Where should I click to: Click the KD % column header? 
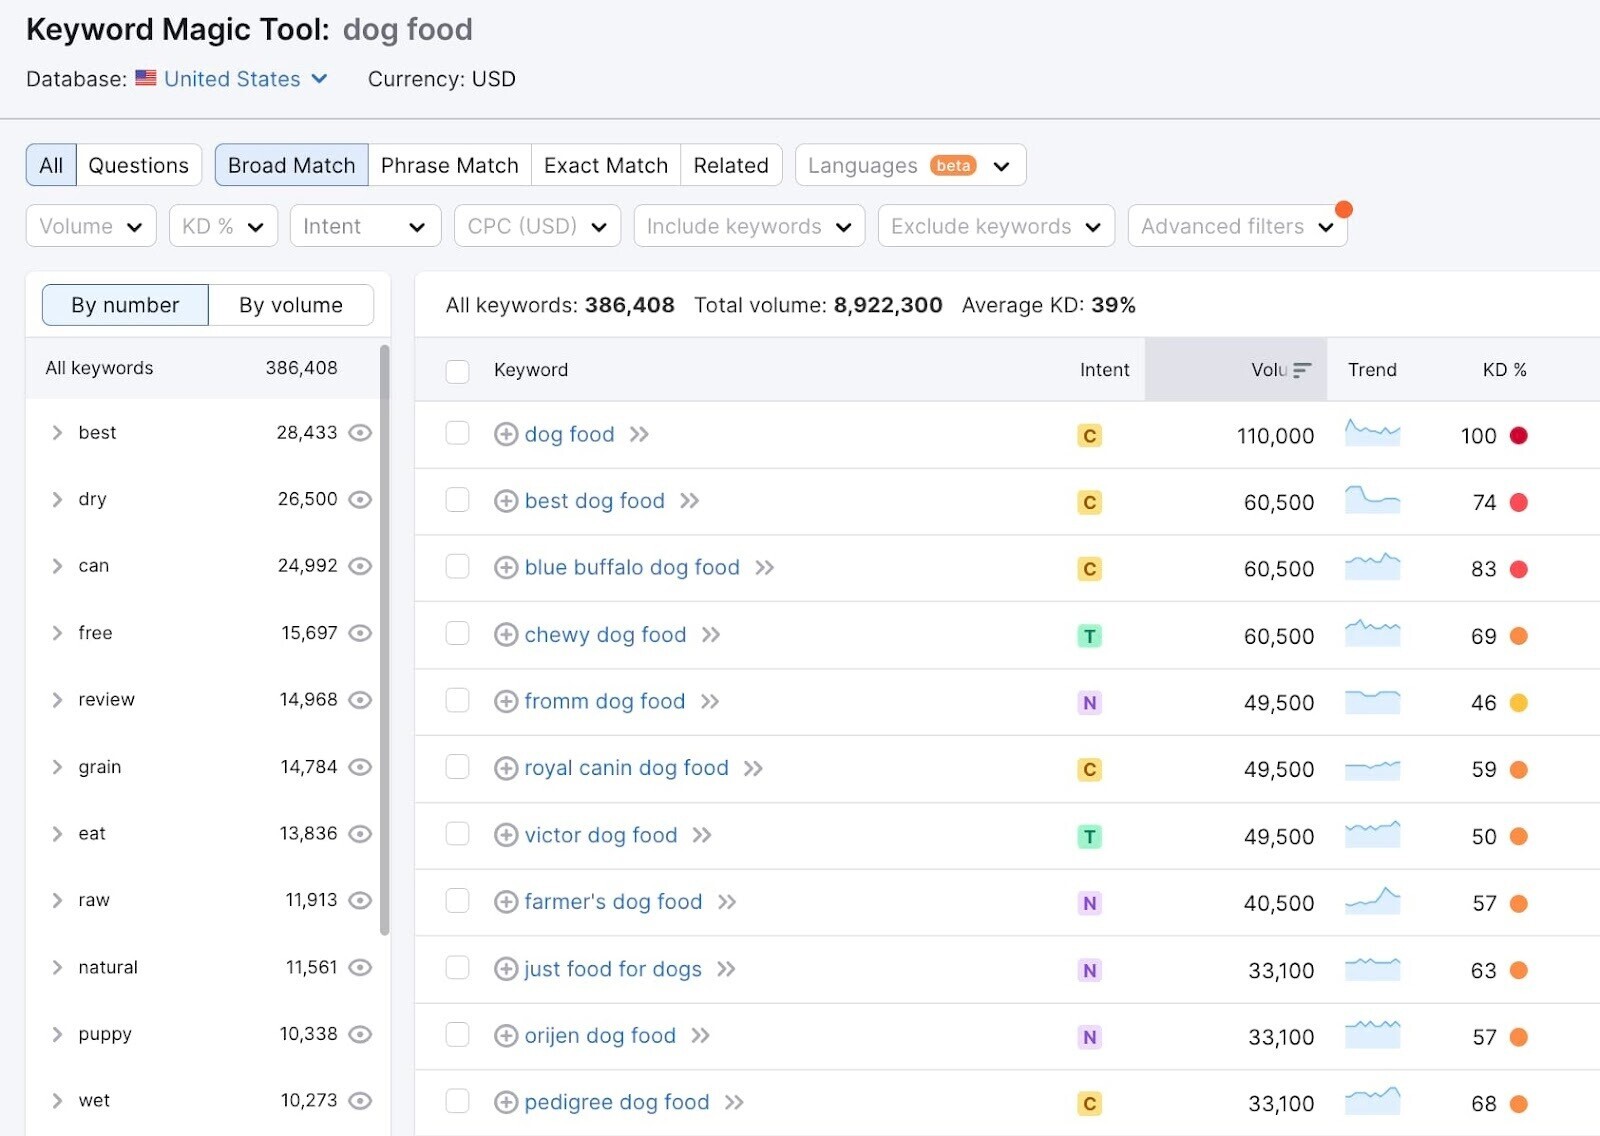point(1504,370)
